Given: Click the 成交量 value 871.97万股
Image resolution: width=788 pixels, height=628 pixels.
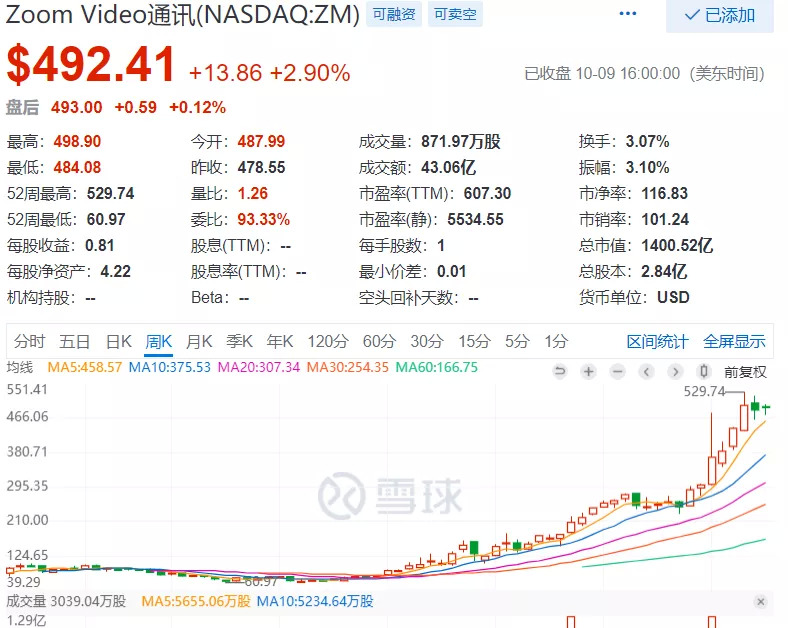Looking at the screenshot, I should coord(461,142).
